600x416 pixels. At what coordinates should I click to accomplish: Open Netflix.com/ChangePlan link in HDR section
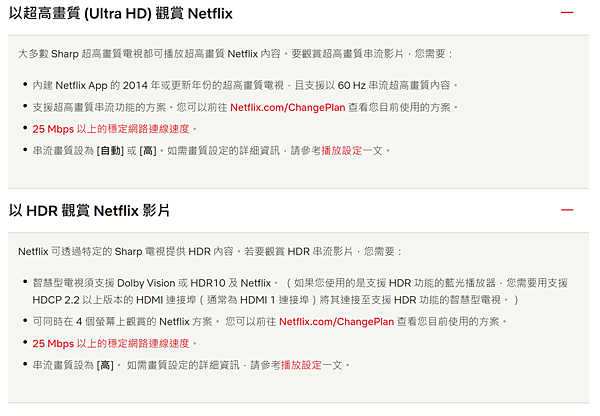pyautogui.click(x=336, y=321)
